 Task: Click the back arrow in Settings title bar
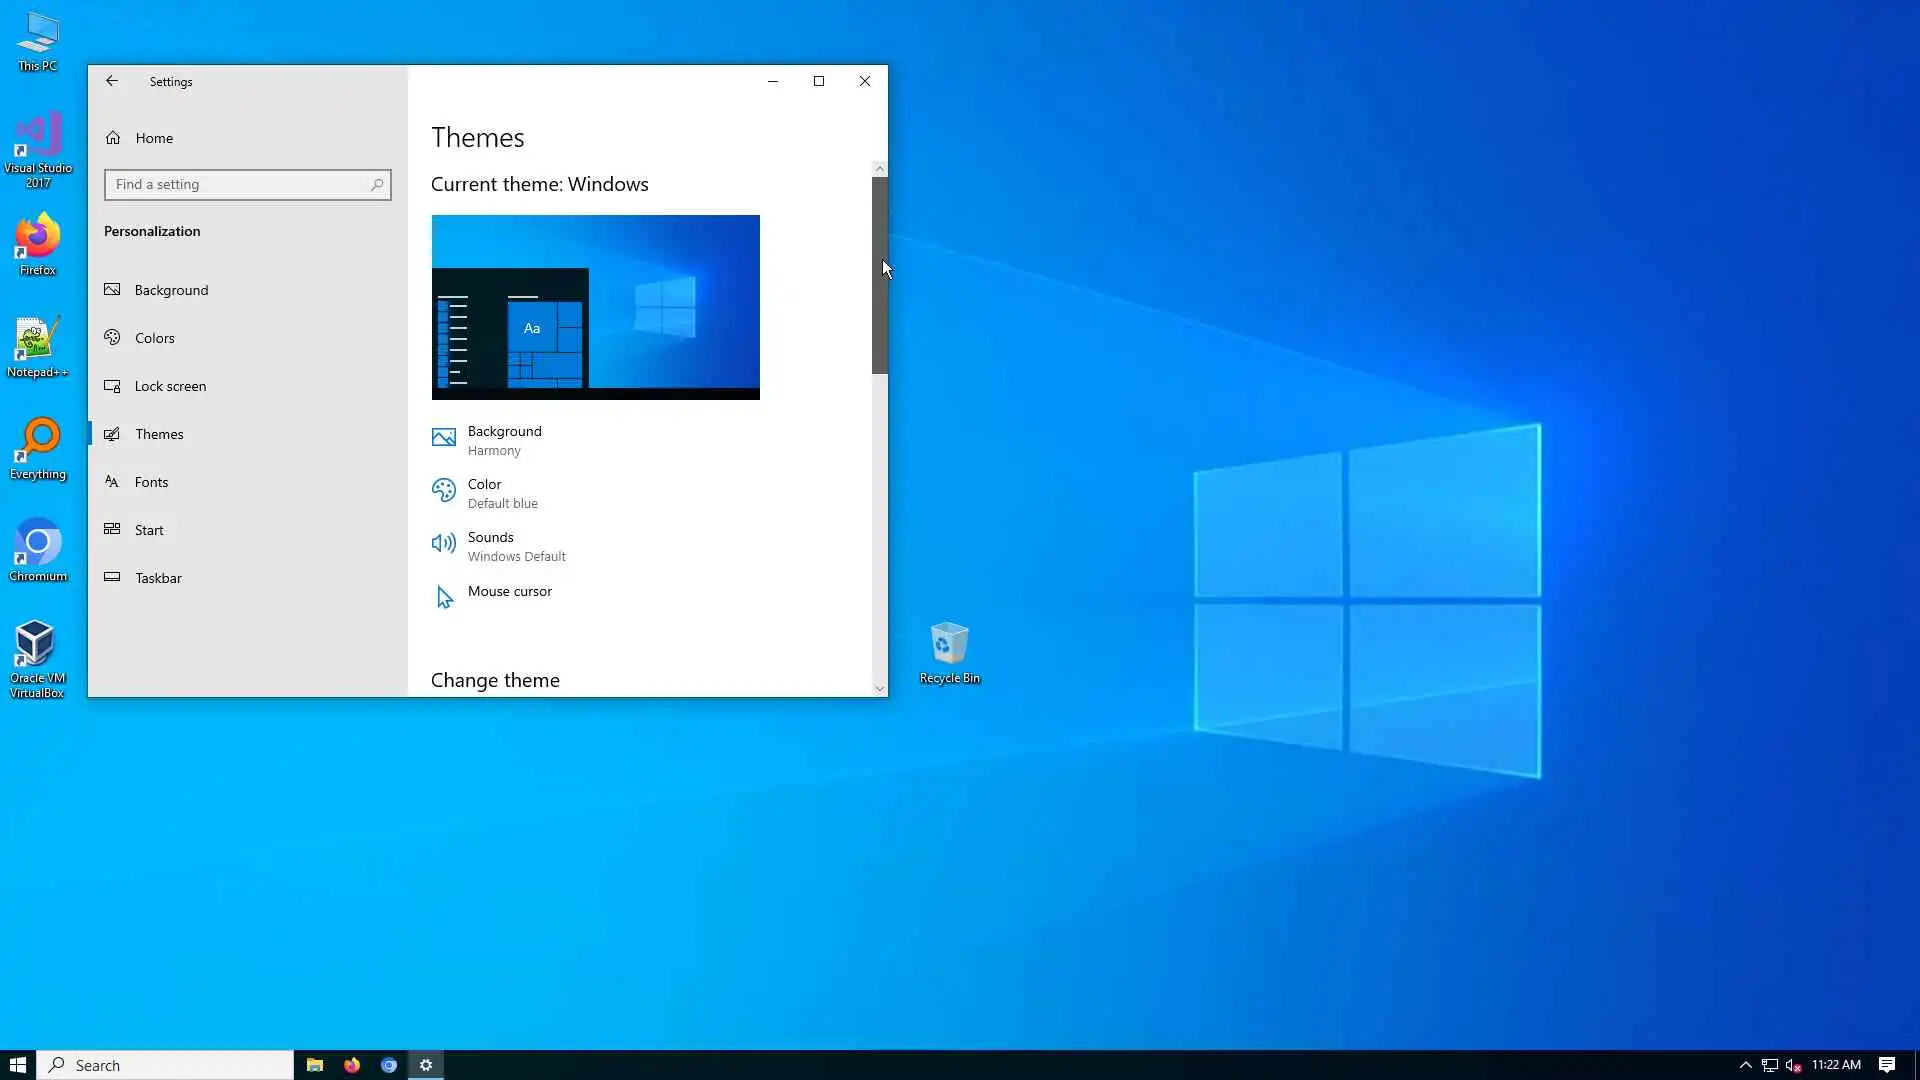pyautogui.click(x=112, y=81)
